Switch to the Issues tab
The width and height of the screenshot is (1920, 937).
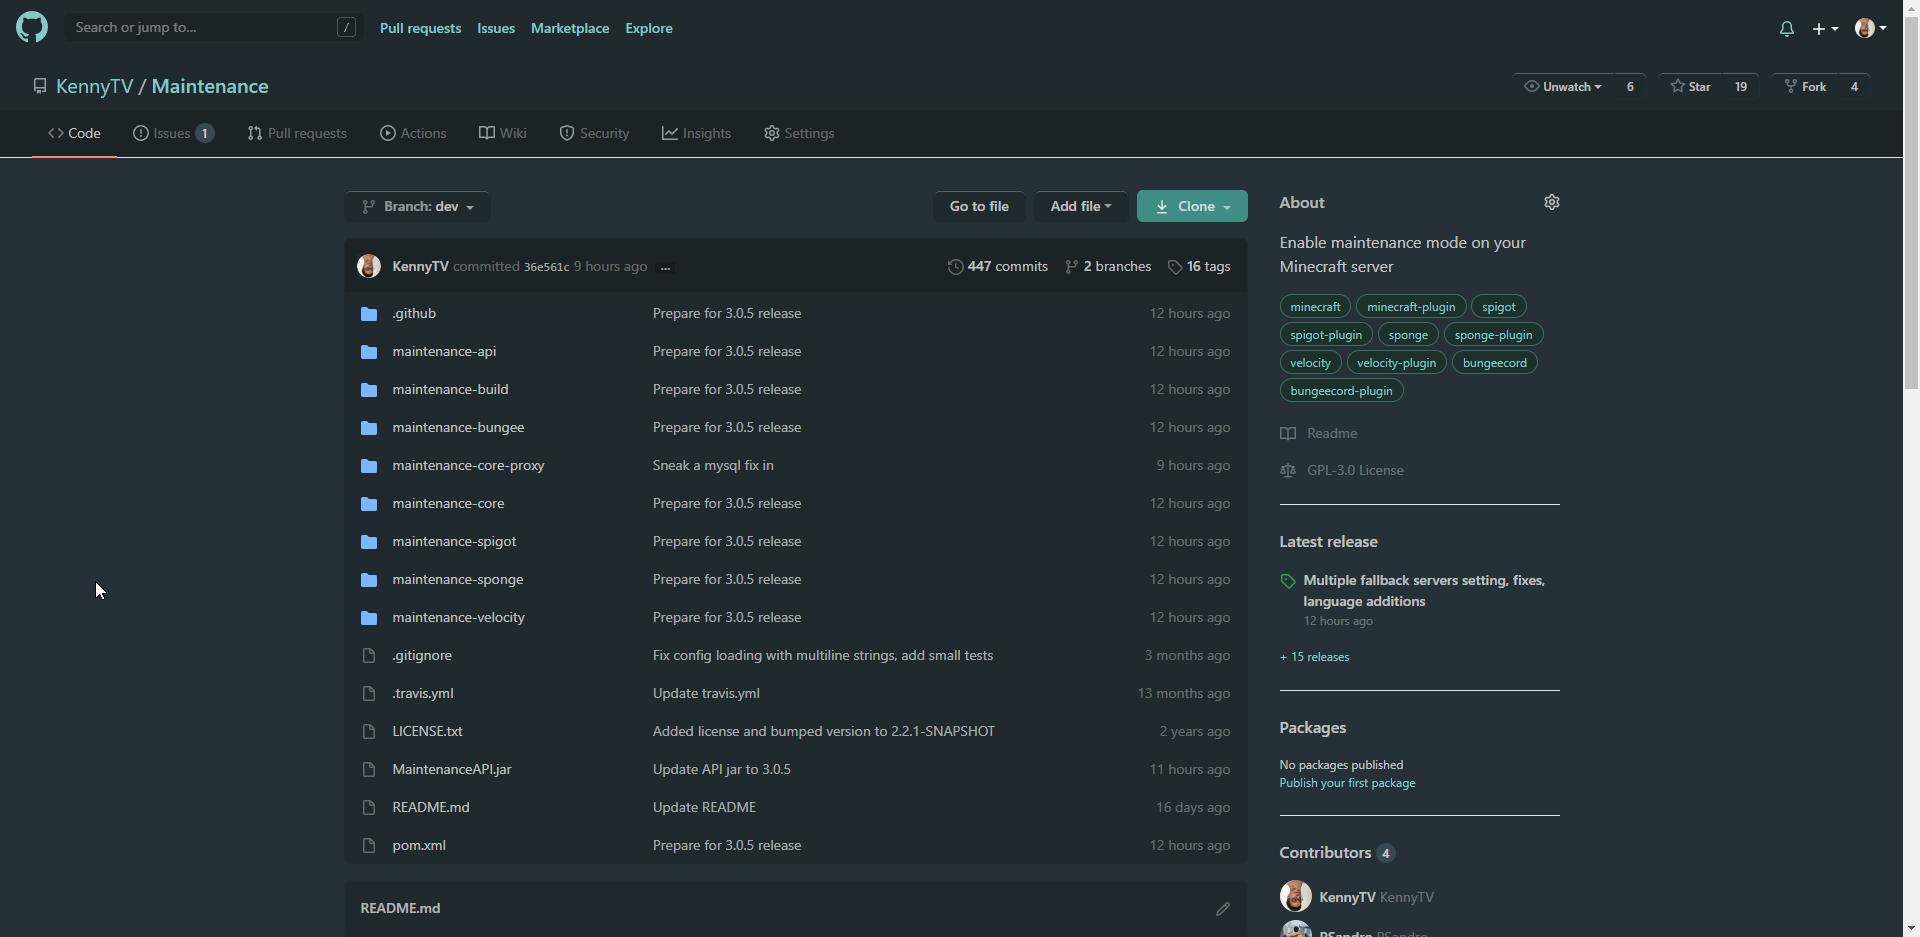174,133
